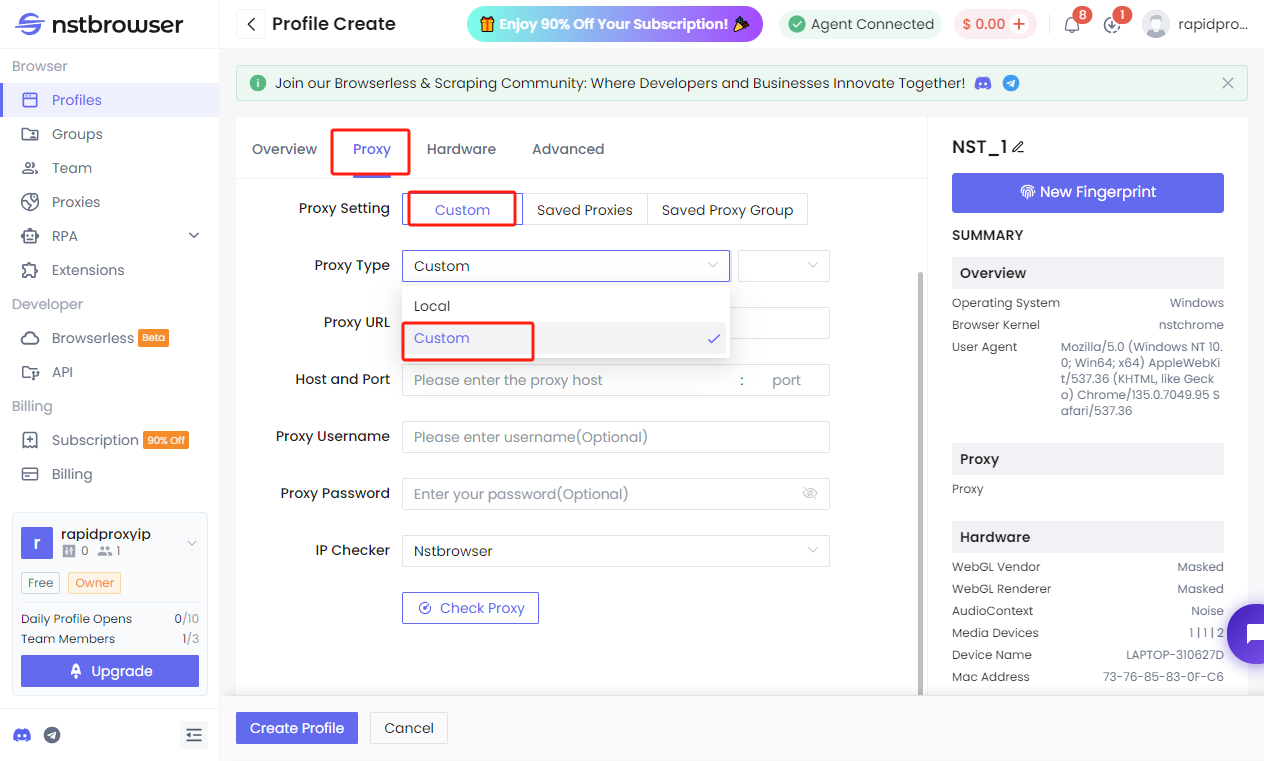The height and width of the screenshot is (761, 1264).
Task: Select the Saved Proxy Group option
Action: click(x=727, y=210)
